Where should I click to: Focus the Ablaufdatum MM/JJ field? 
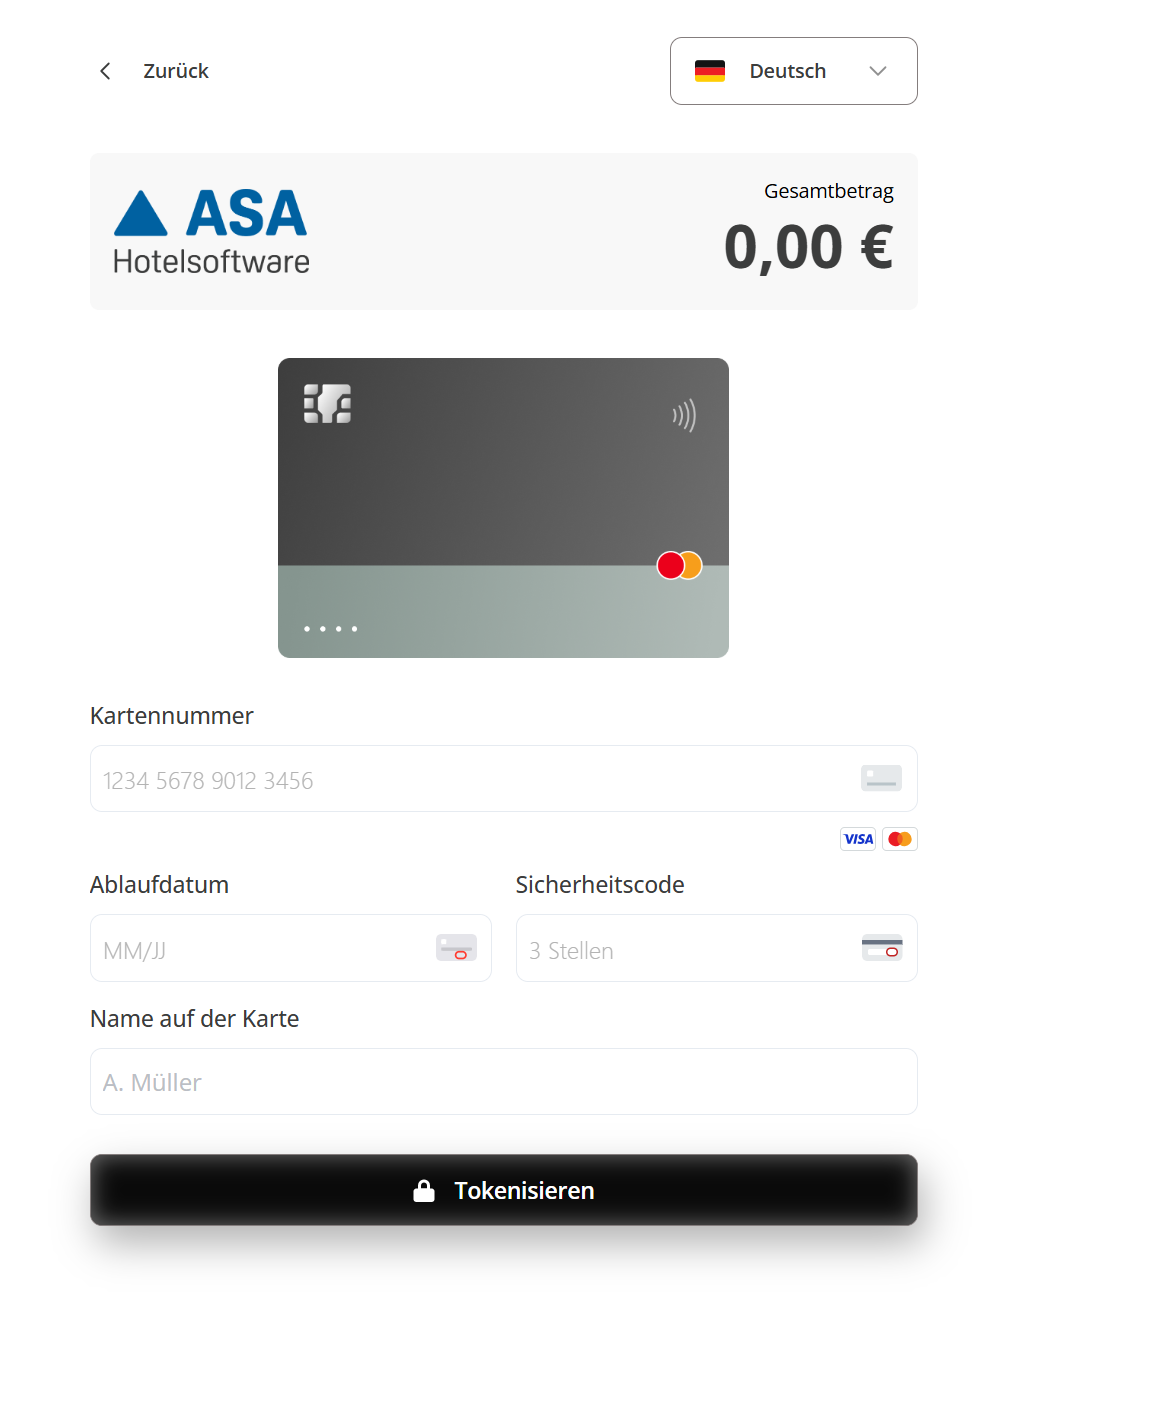click(260, 949)
